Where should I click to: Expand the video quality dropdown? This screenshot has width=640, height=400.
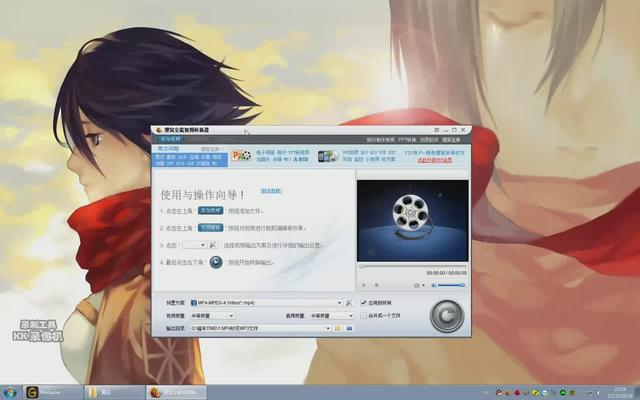click(x=212, y=316)
